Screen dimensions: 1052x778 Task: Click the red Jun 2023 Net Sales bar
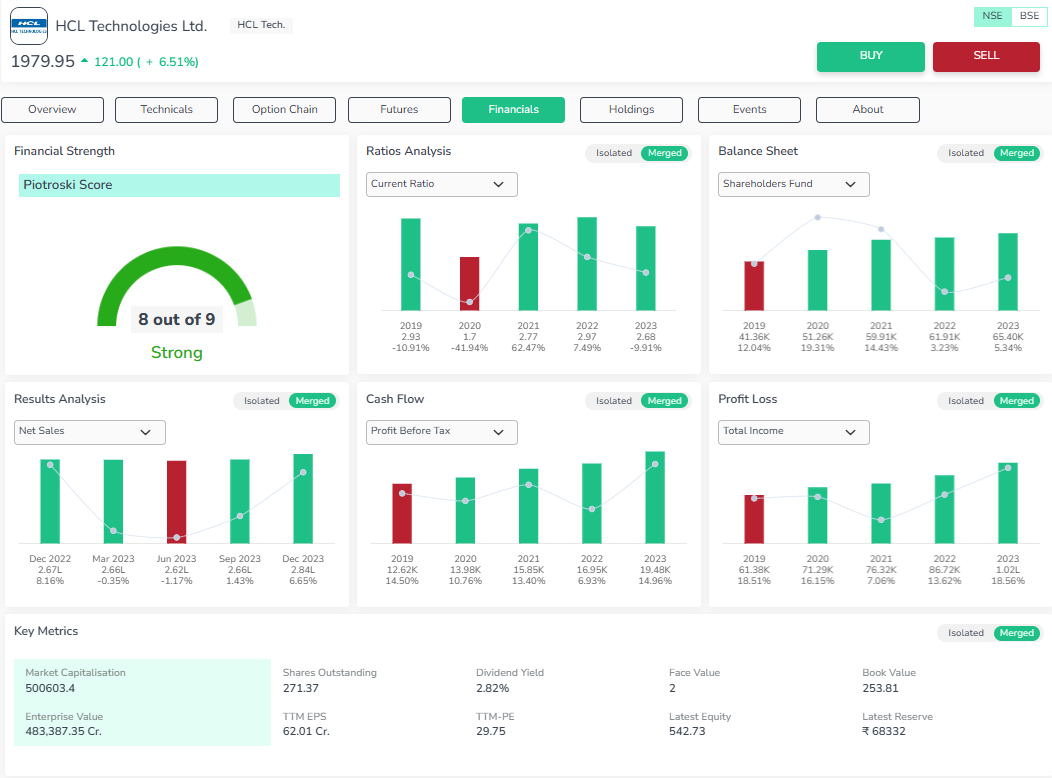pos(176,502)
